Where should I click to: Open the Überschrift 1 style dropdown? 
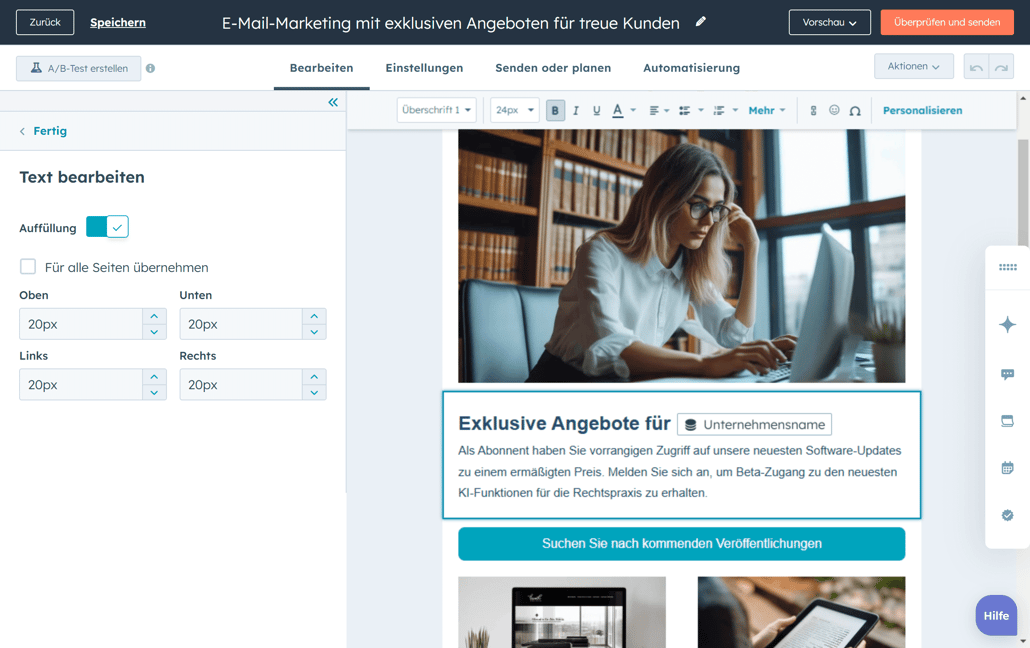point(436,110)
